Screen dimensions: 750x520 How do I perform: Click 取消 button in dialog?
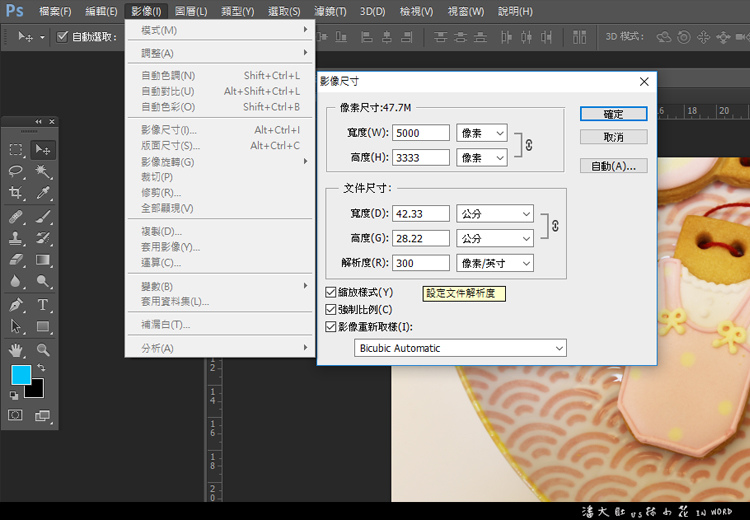[x=614, y=137]
